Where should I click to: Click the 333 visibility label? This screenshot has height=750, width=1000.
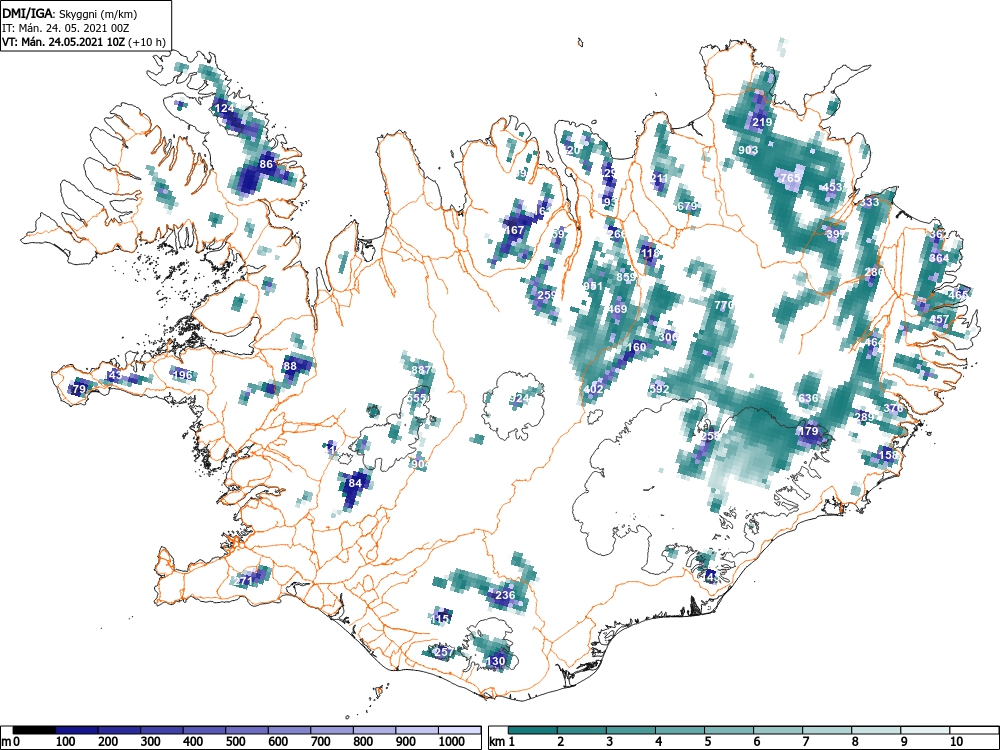pyautogui.click(x=869, y=202)
